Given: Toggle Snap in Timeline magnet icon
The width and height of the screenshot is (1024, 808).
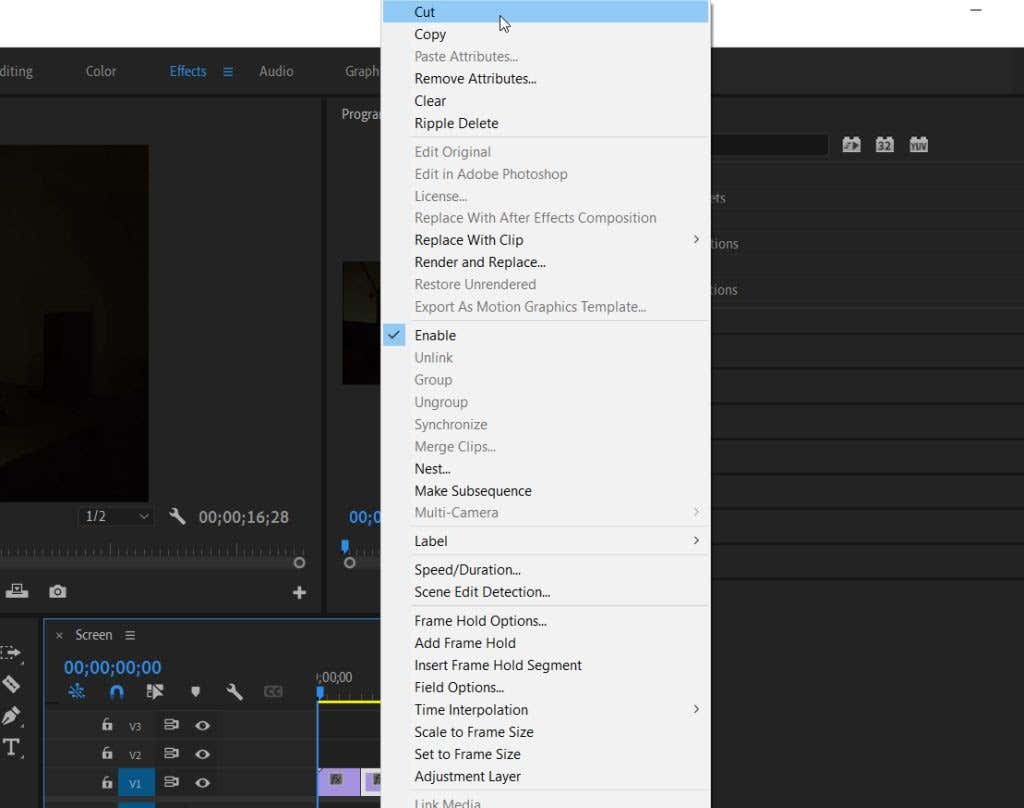Looking at the screenshot, I should pos(116,692).
